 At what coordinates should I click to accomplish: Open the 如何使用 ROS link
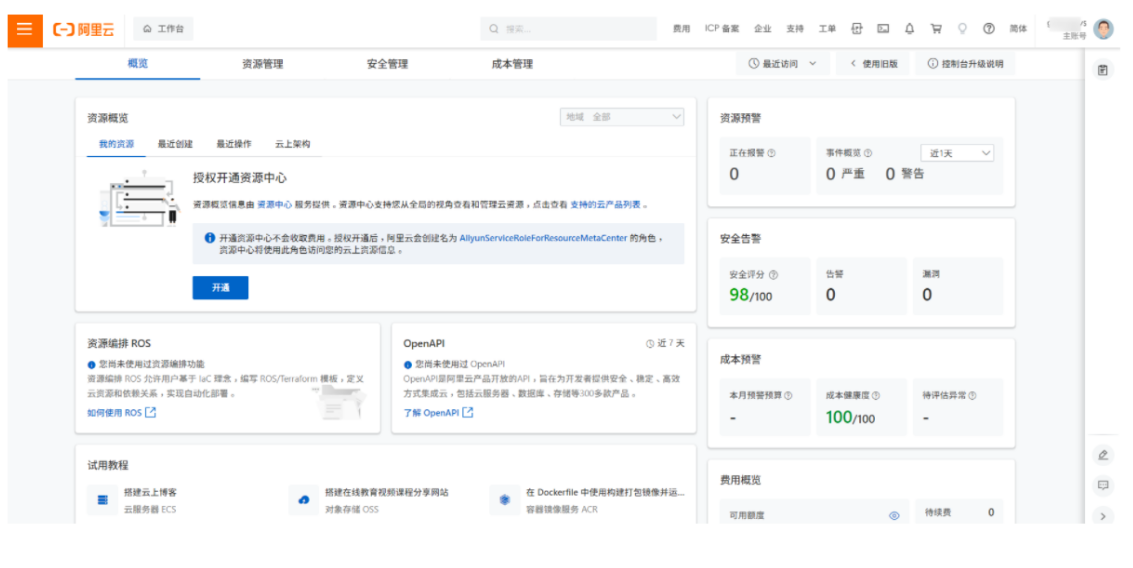point(121,413)
